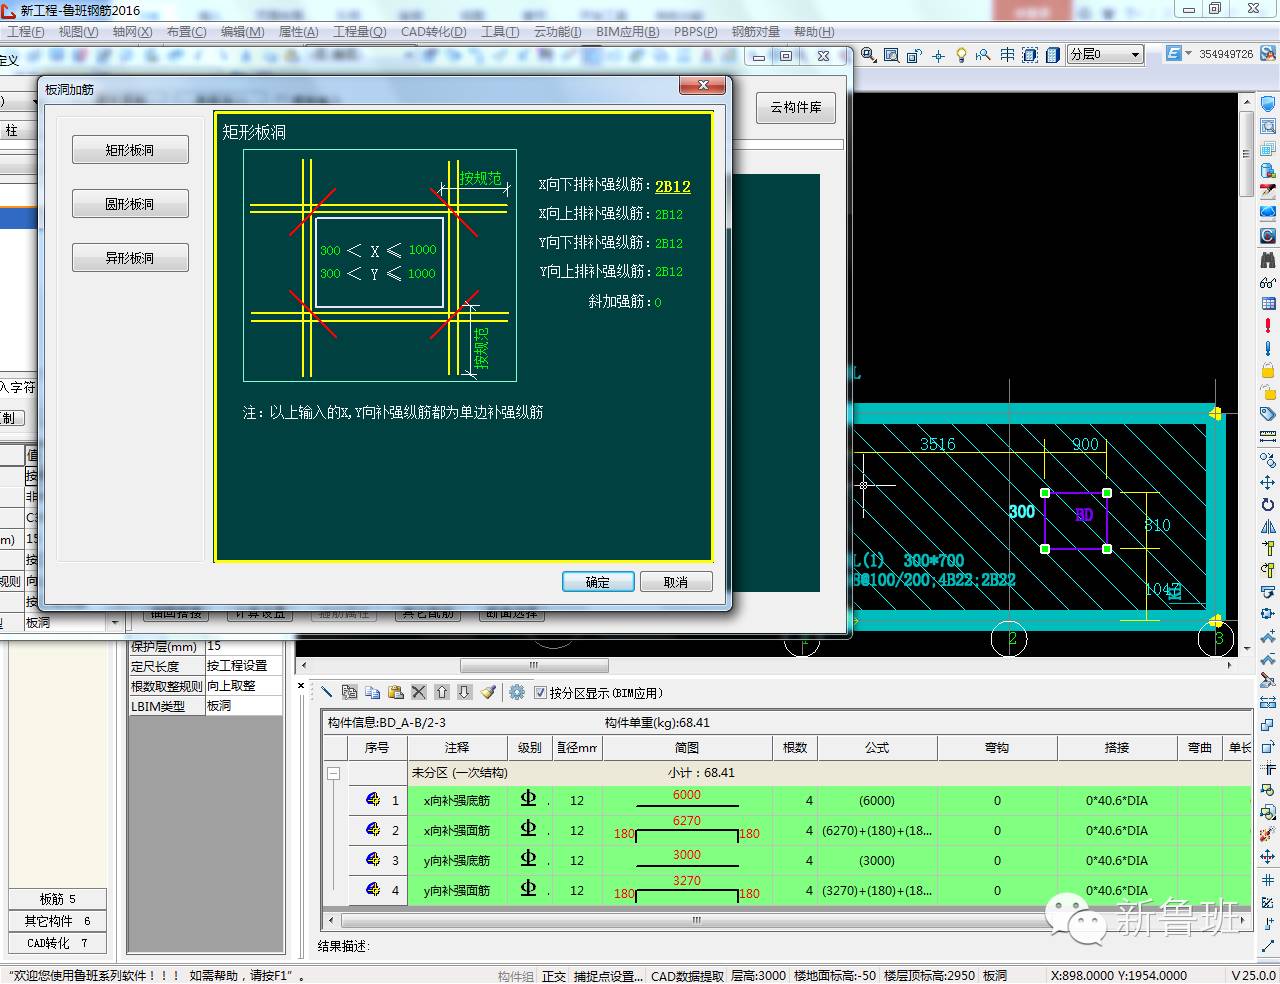Click the horizontal scrollbar under the CAD drawing
The image size is (1280, 984).
click(x=533, y=665)
